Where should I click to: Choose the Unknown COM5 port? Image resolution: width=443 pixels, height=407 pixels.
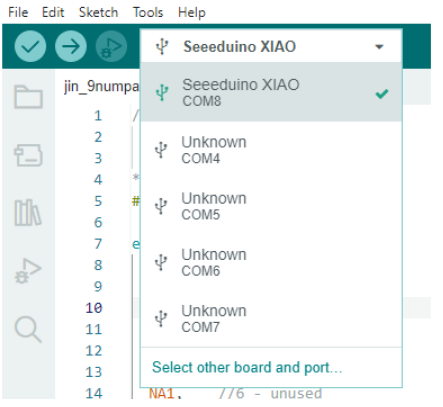(x=271, y=206)
